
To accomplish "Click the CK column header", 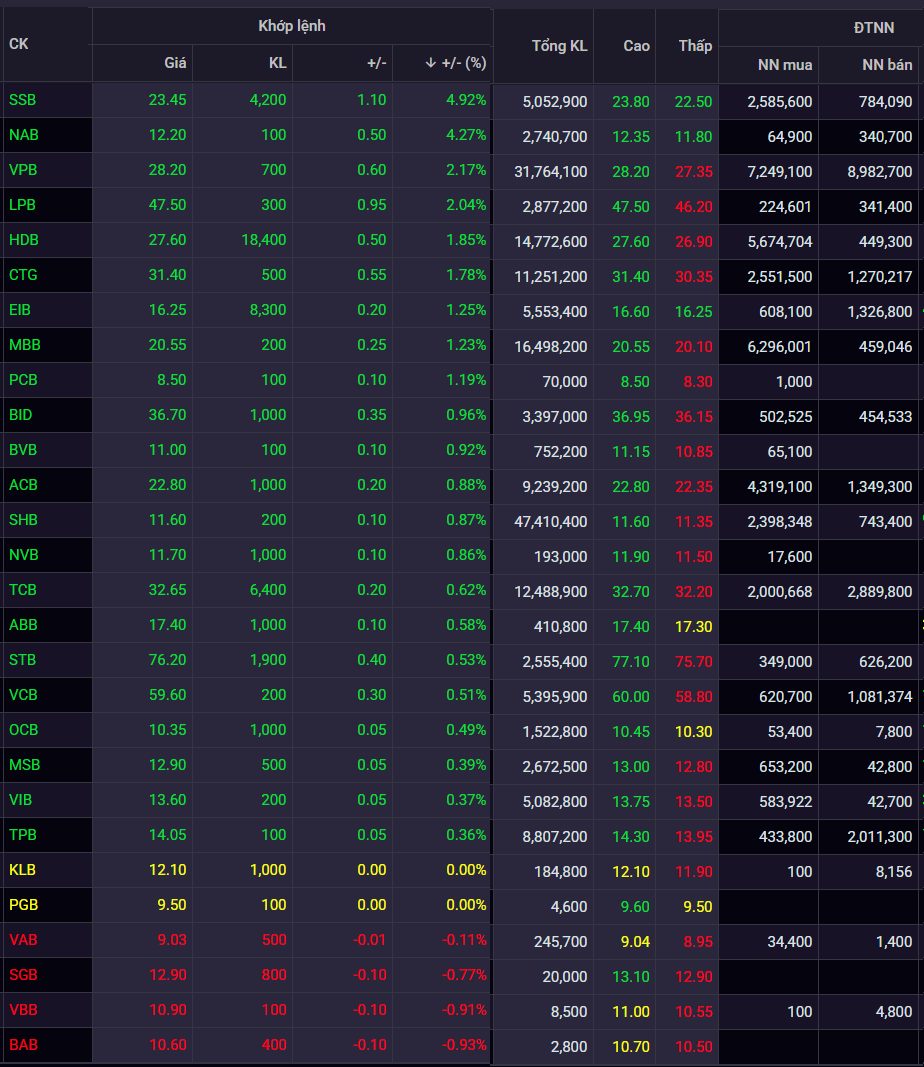I will click(x=19, y=44).
